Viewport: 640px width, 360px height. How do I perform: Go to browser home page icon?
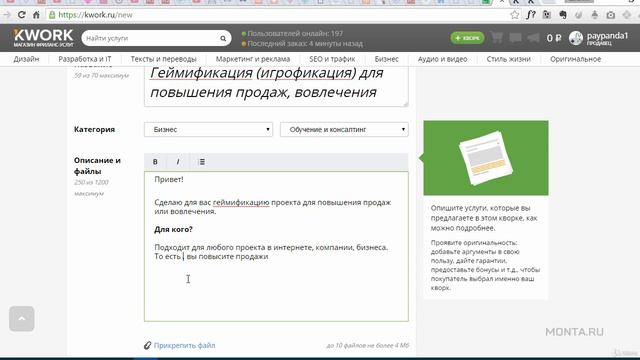(x=36, y=15)
